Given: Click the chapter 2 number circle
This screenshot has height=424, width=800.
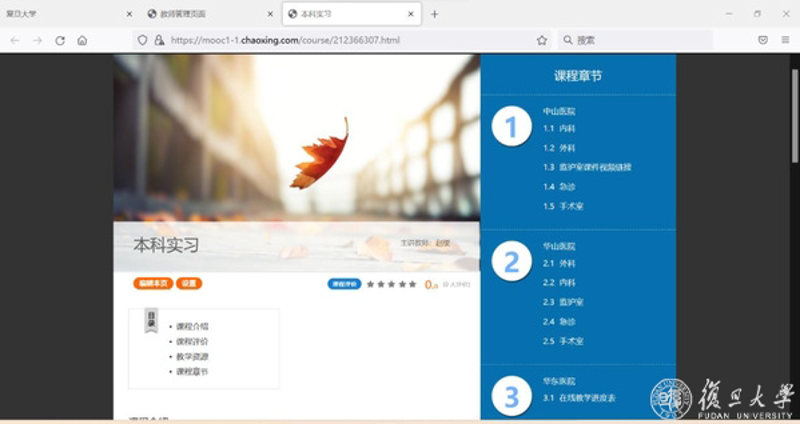Looking at the screenshot, I should 512,261.
